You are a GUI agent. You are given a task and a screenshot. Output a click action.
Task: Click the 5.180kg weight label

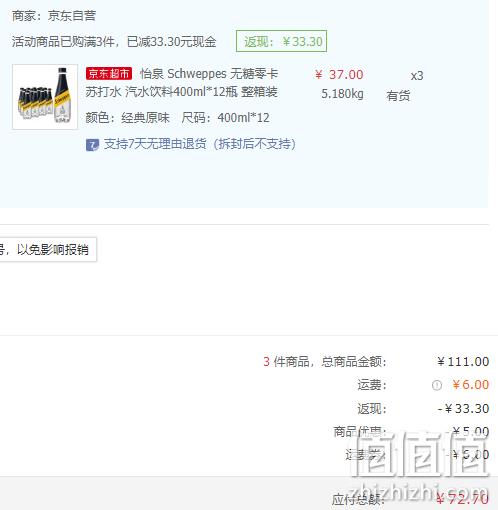coord(342,94)
